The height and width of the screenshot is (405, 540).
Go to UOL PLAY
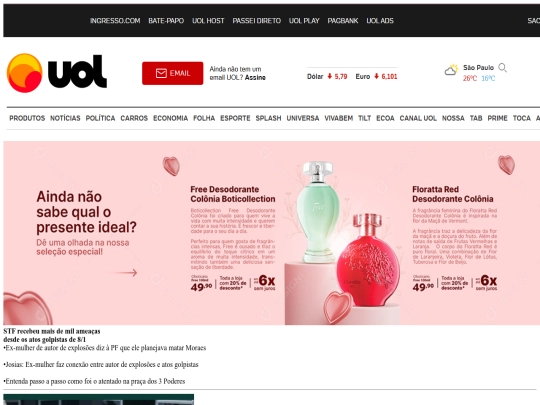click(x=304, y=21)
